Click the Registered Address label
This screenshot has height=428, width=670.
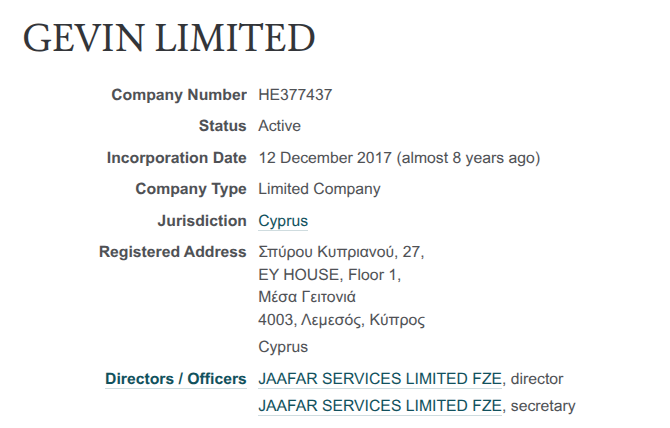click(172, 252)
